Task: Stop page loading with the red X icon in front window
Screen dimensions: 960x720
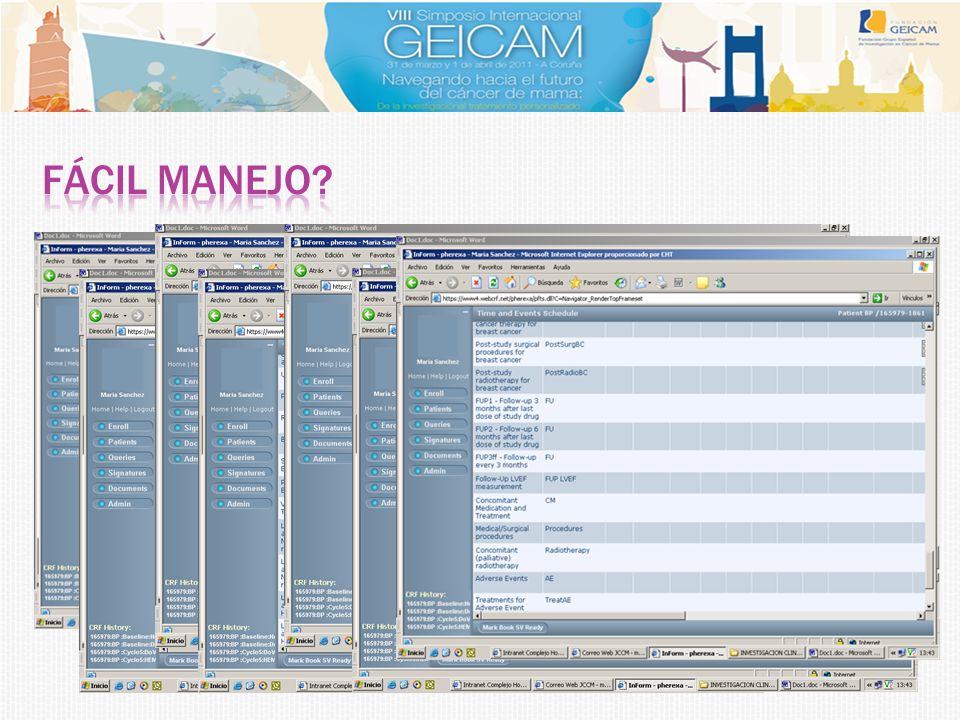Action: tap(476, 282)
